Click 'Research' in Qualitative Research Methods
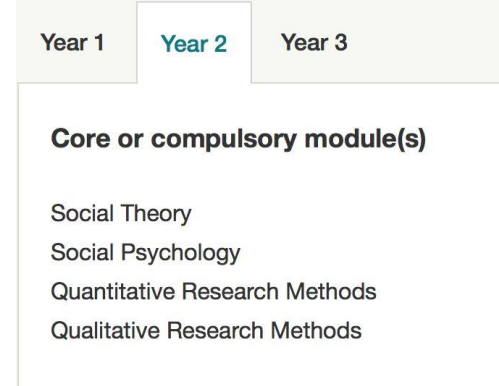 [215, 330]
